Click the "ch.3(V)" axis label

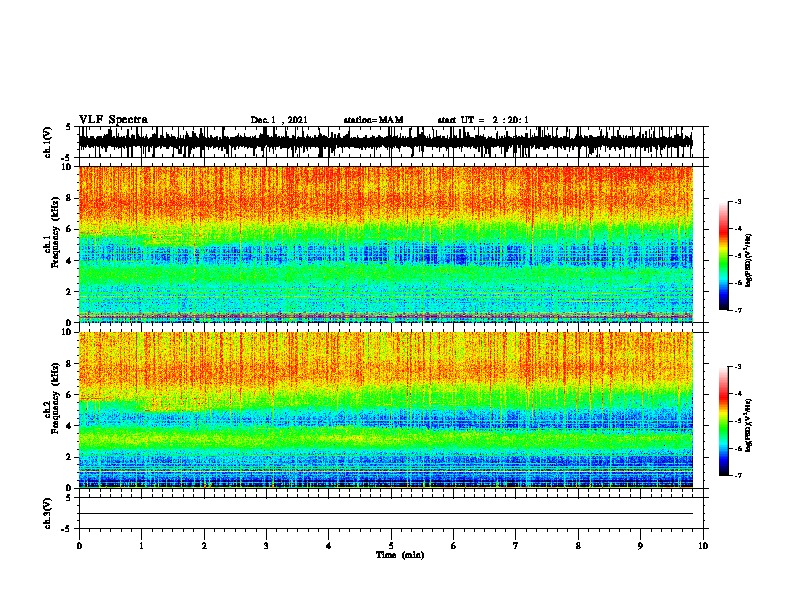pos(48,513)
